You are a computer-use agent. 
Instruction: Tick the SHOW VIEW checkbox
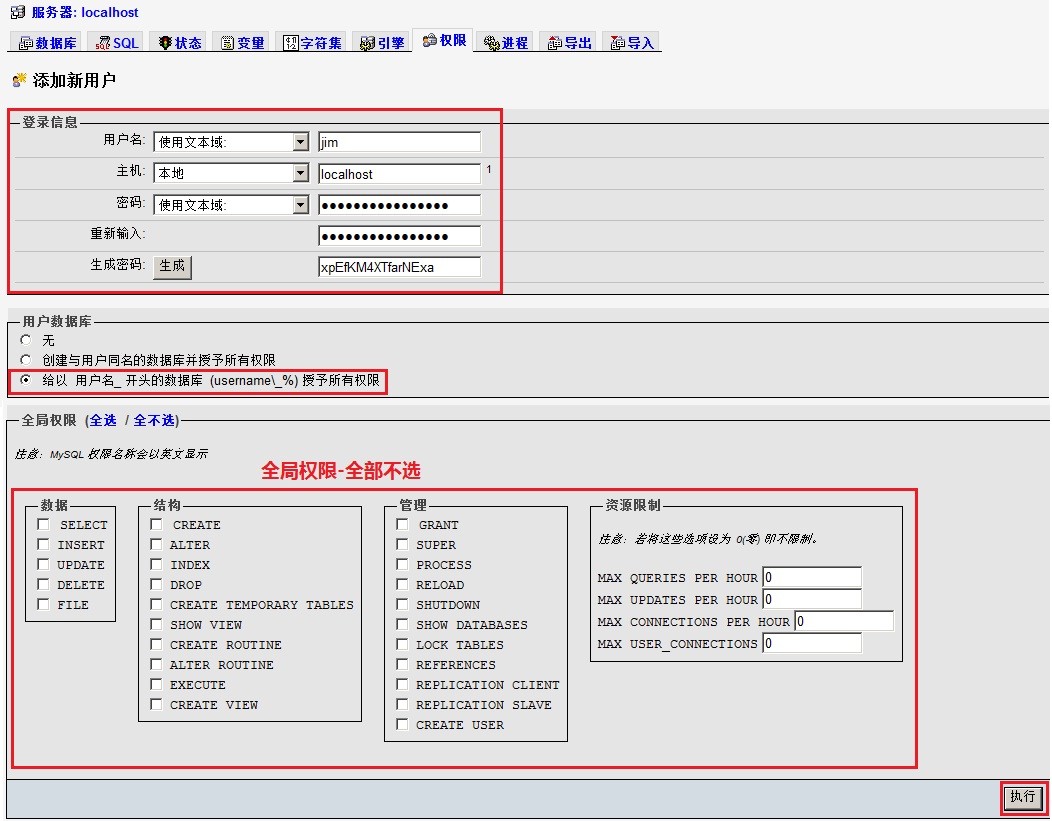point(156,625)
